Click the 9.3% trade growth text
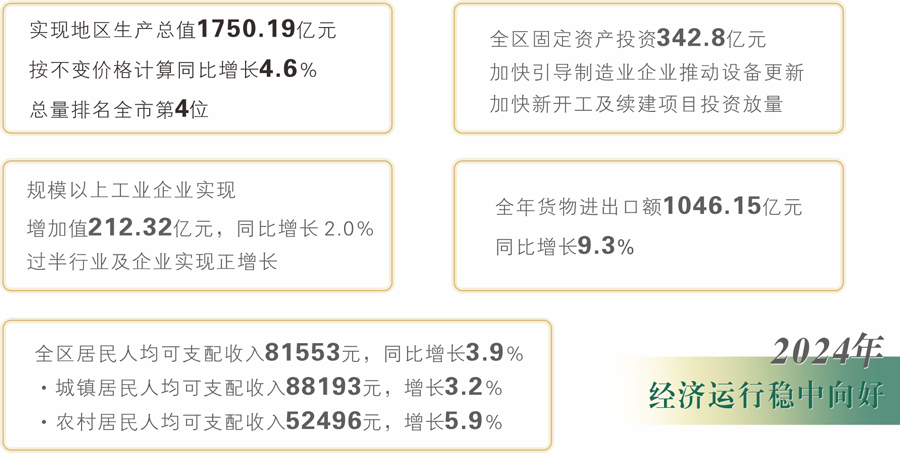Image resolution: width=900 pixels, height=453 pixels. tap(605, 246)
